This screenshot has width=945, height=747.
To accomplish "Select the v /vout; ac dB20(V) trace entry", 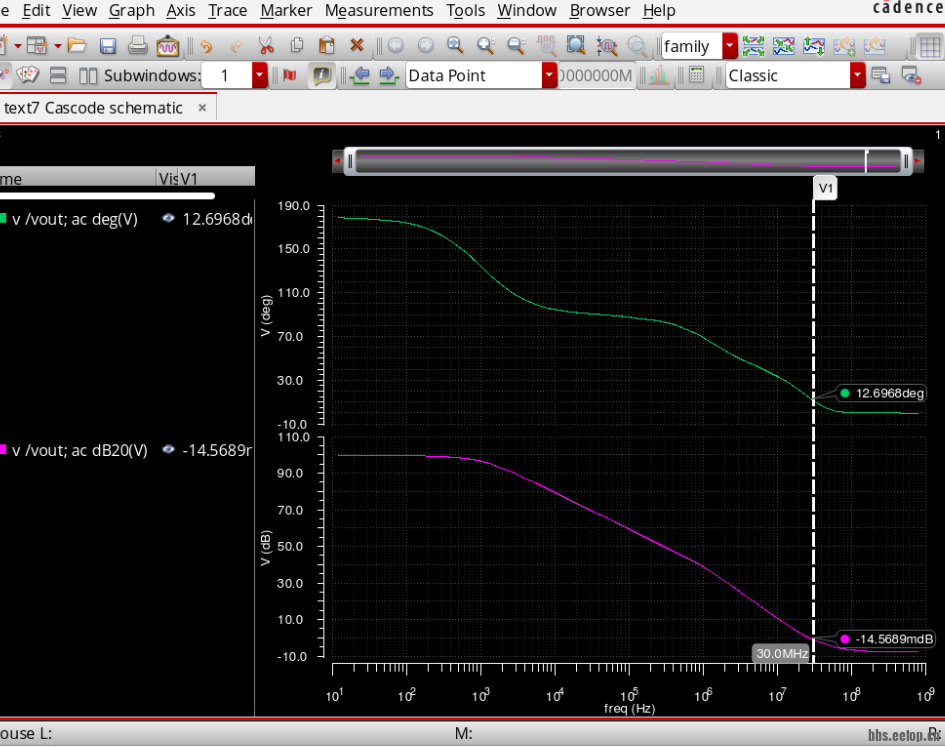I will pyautogui.click(x=80, y=450).
